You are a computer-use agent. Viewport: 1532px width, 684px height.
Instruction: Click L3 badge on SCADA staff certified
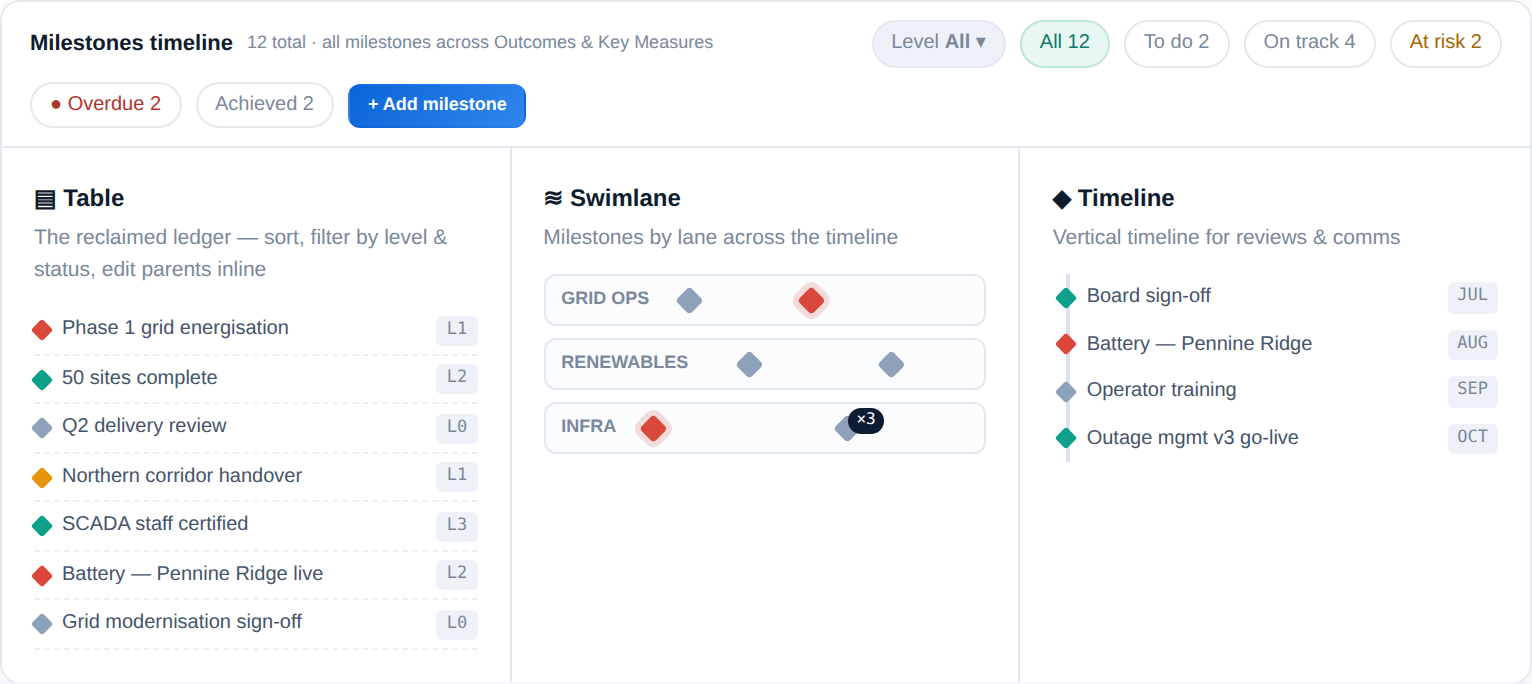457,526
